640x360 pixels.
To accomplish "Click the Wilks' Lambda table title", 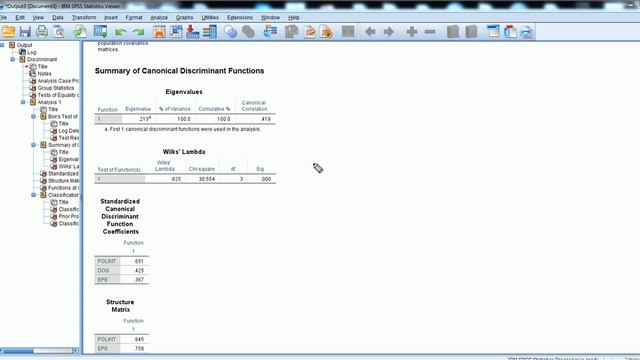I will pos(184,152).
